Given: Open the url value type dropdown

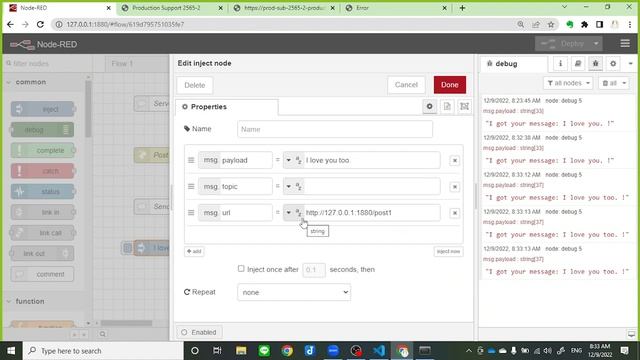Looking at the screenshot, I should (x=293, y=213).
